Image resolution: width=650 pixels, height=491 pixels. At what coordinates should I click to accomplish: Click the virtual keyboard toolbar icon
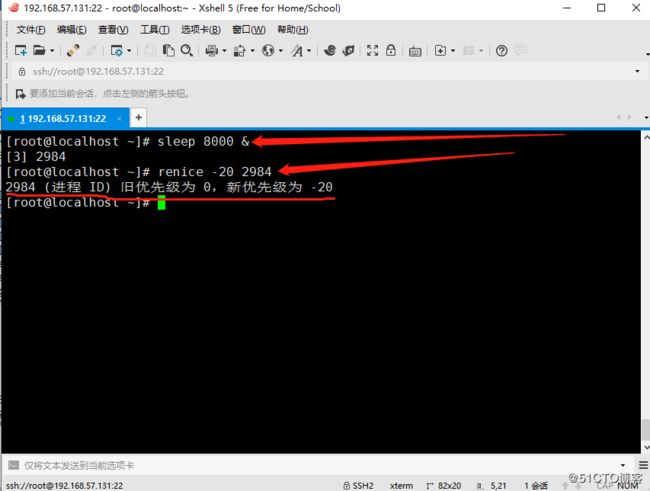415,51
